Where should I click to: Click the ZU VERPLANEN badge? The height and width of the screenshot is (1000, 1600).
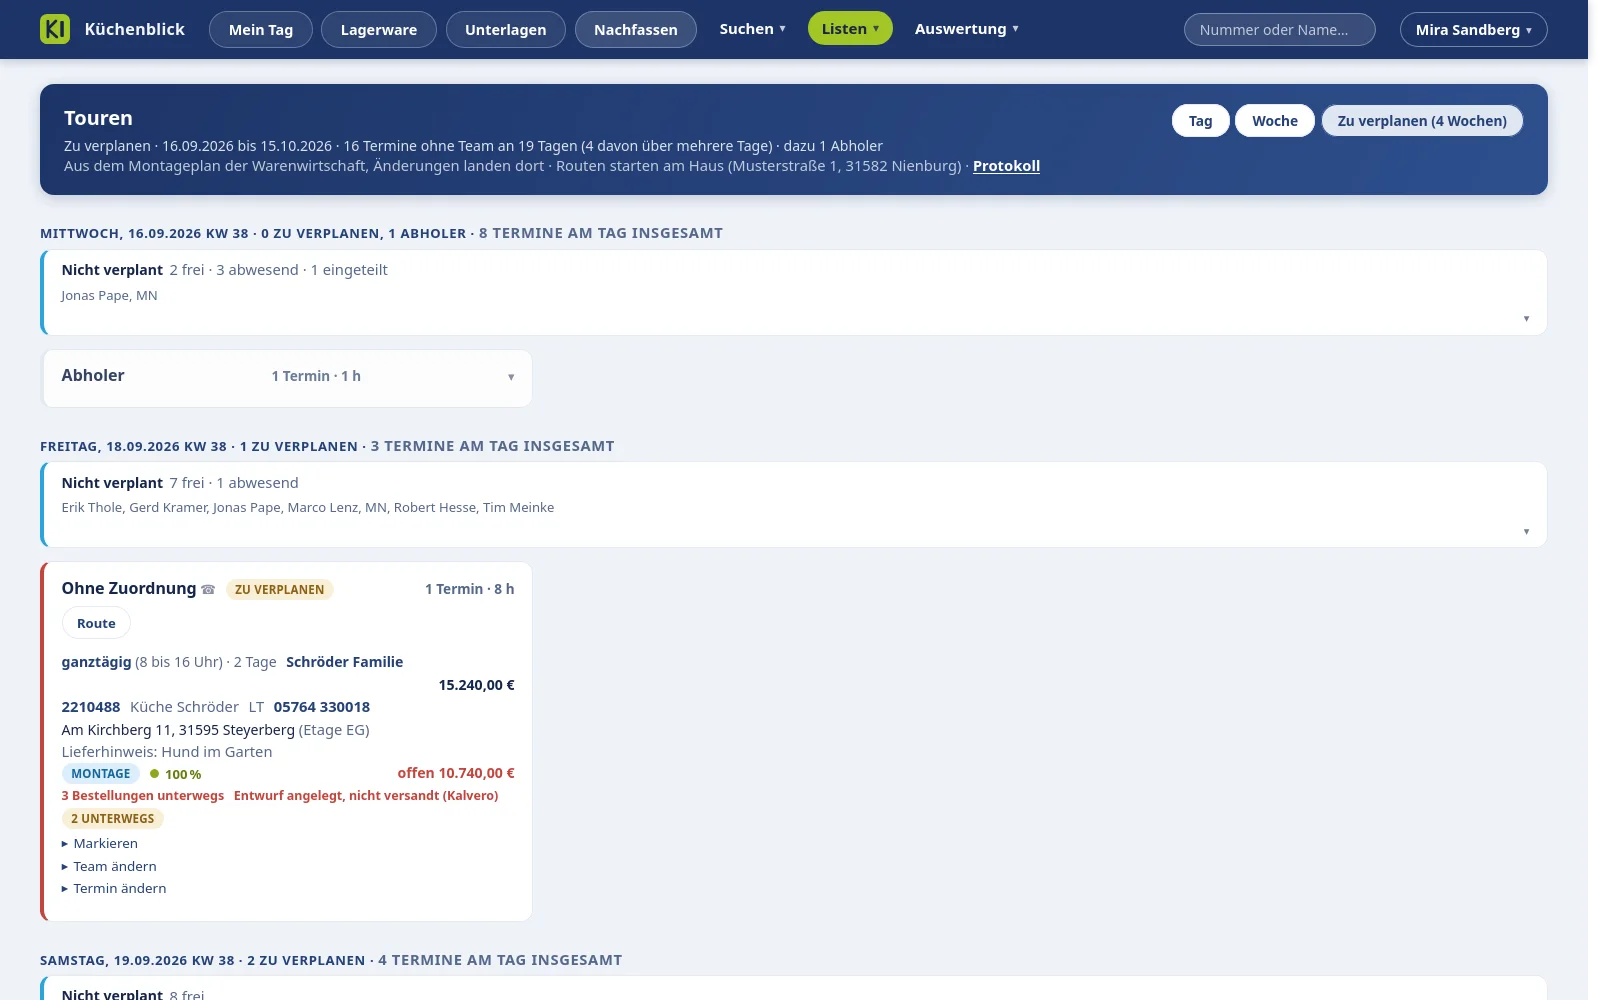279,590
